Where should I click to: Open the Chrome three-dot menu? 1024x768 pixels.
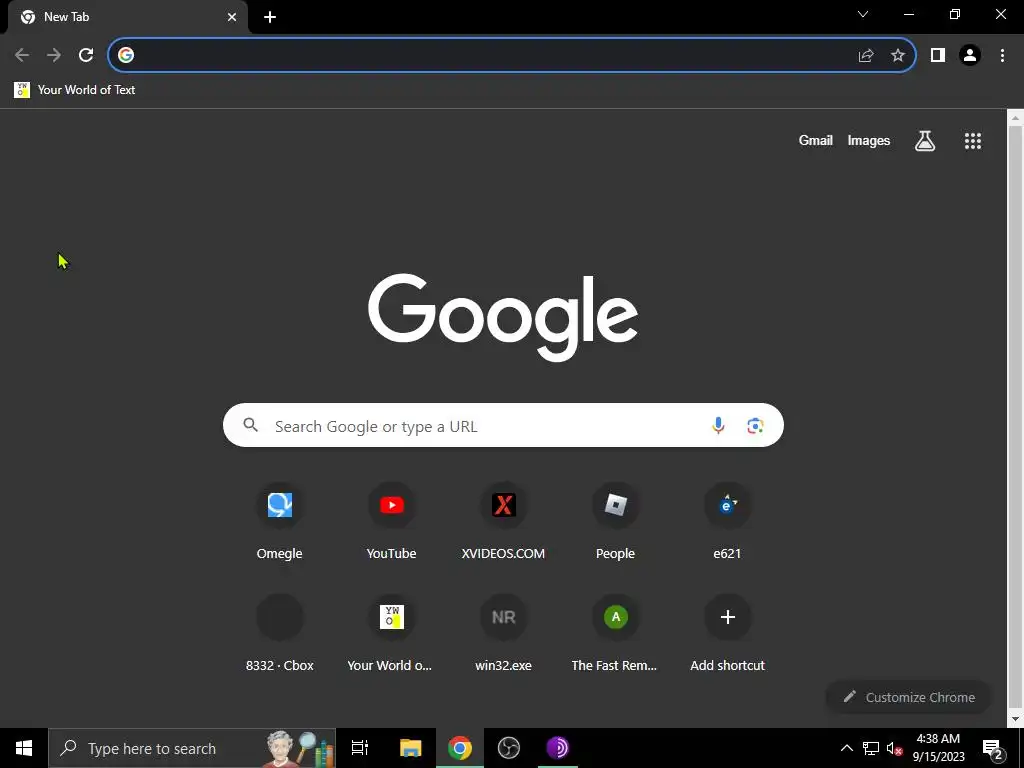[x=1002, y=56]
